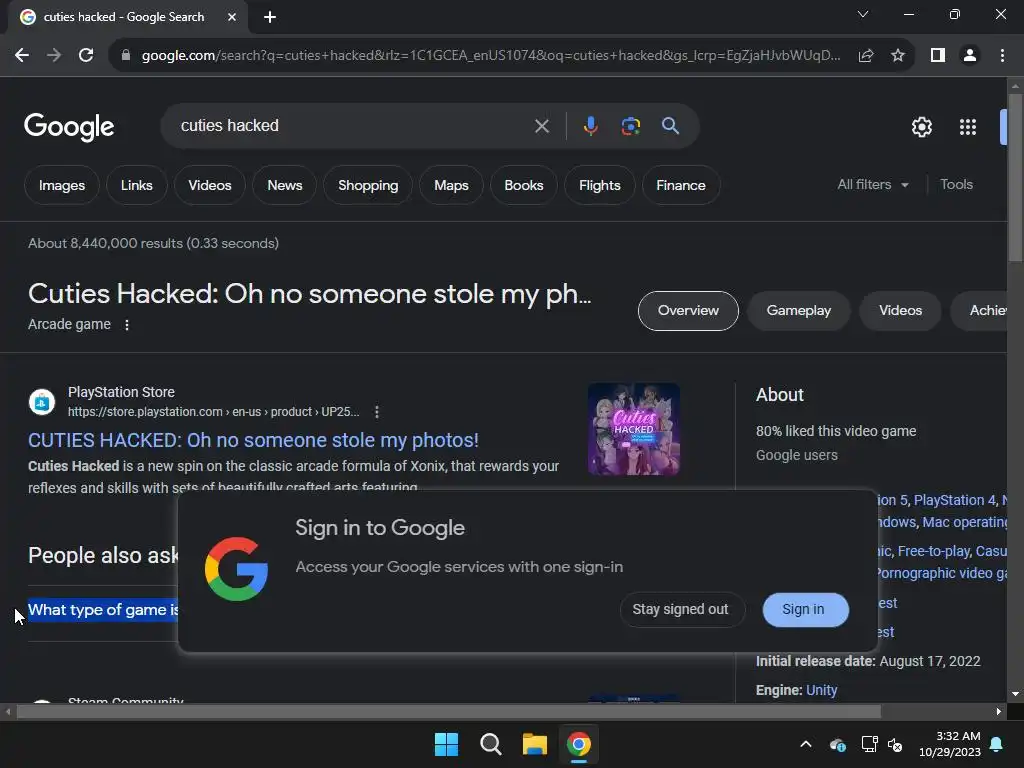Open the Windows Start menu
This screenshot has height=768, width=1024.
point(447,744)
